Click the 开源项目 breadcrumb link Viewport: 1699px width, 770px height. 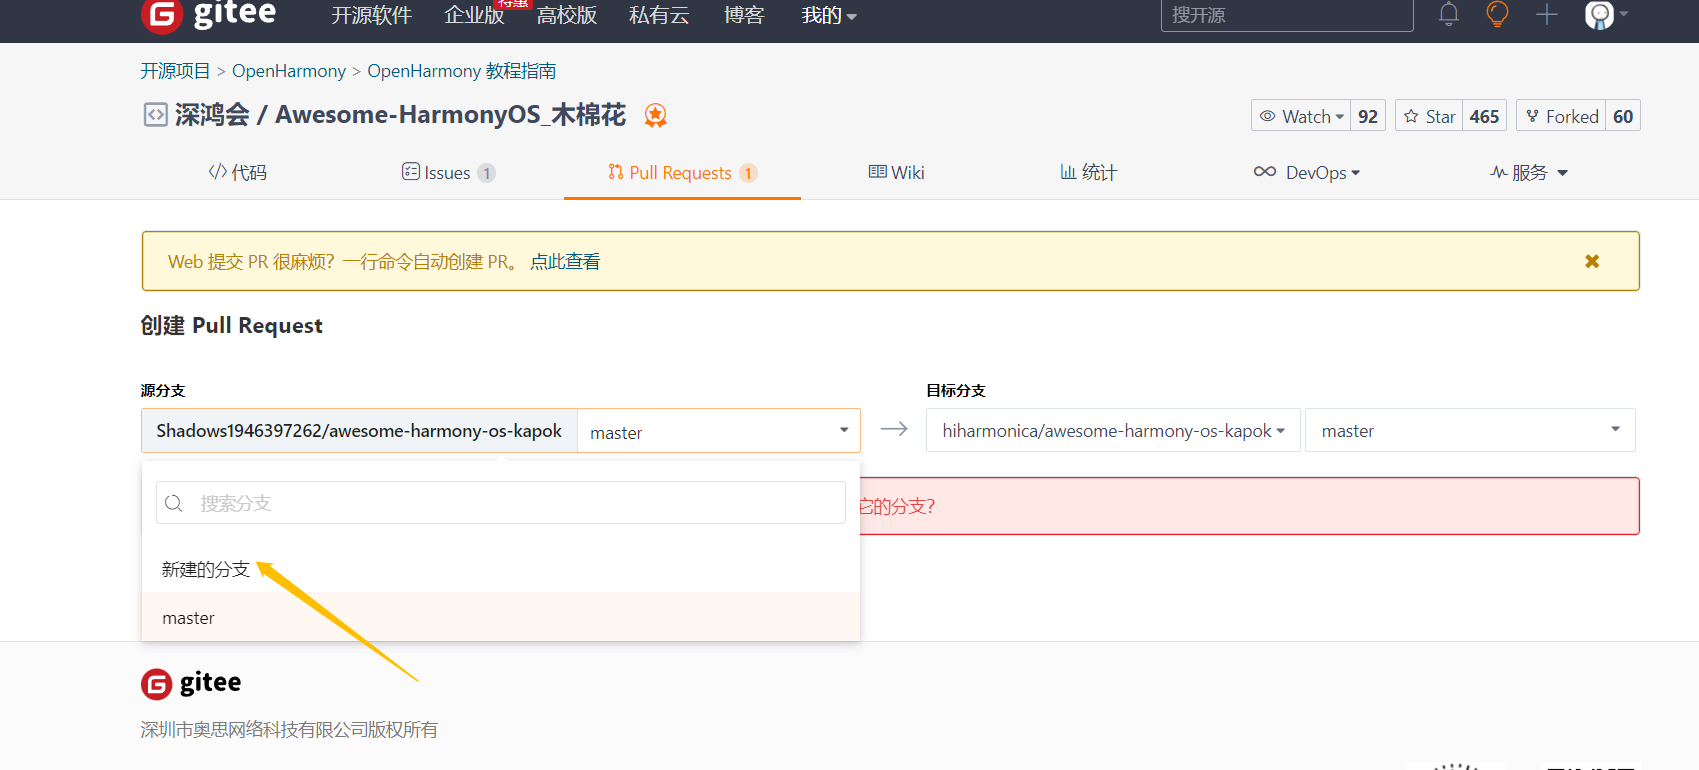pos(175,71)
